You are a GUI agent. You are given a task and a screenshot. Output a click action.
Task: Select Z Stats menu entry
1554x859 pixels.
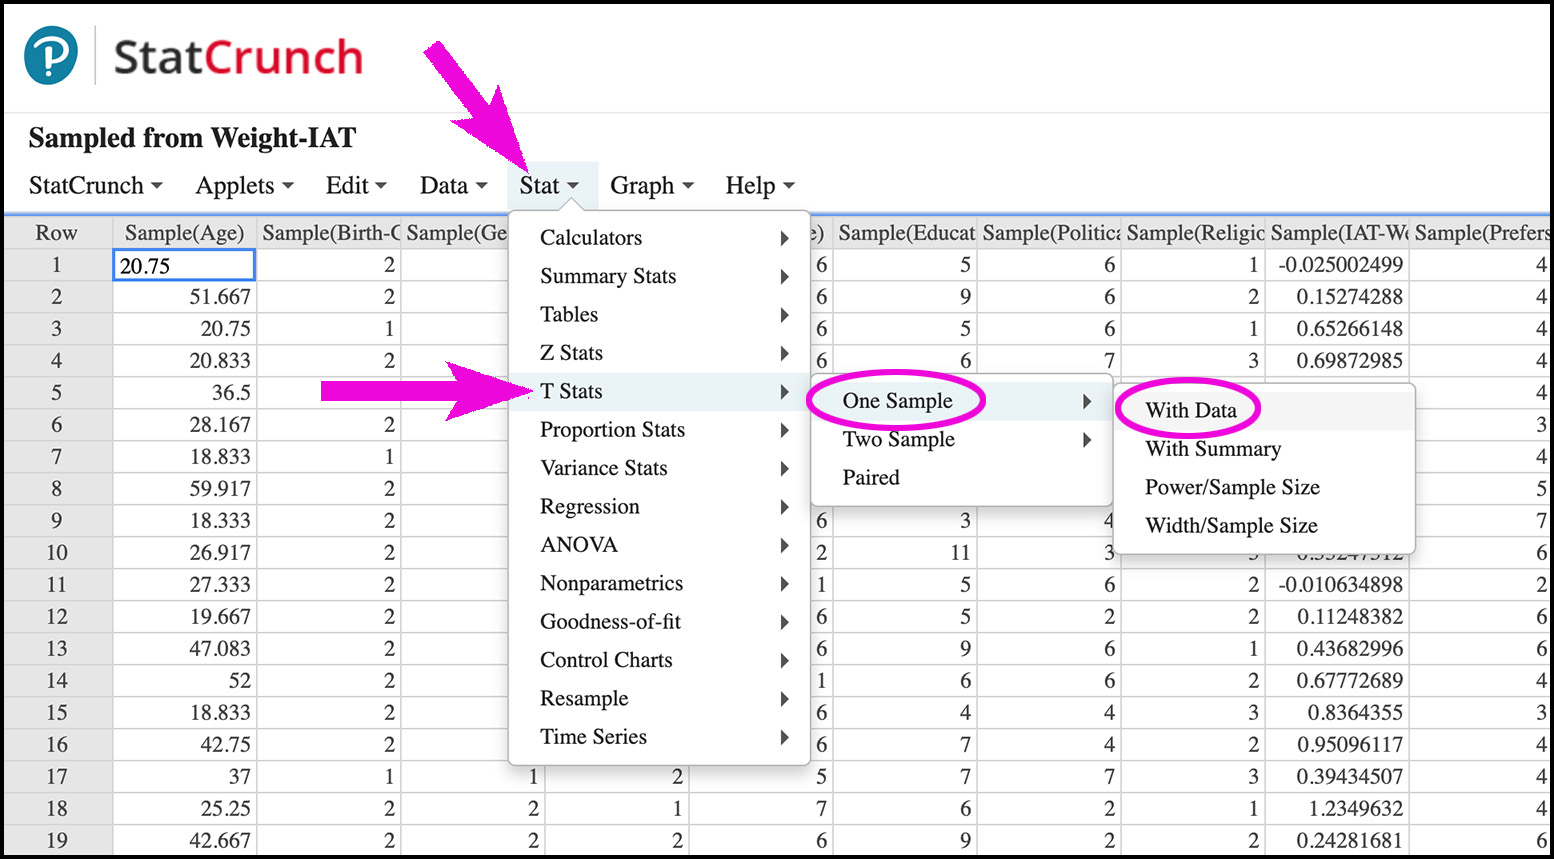(659, 353)
